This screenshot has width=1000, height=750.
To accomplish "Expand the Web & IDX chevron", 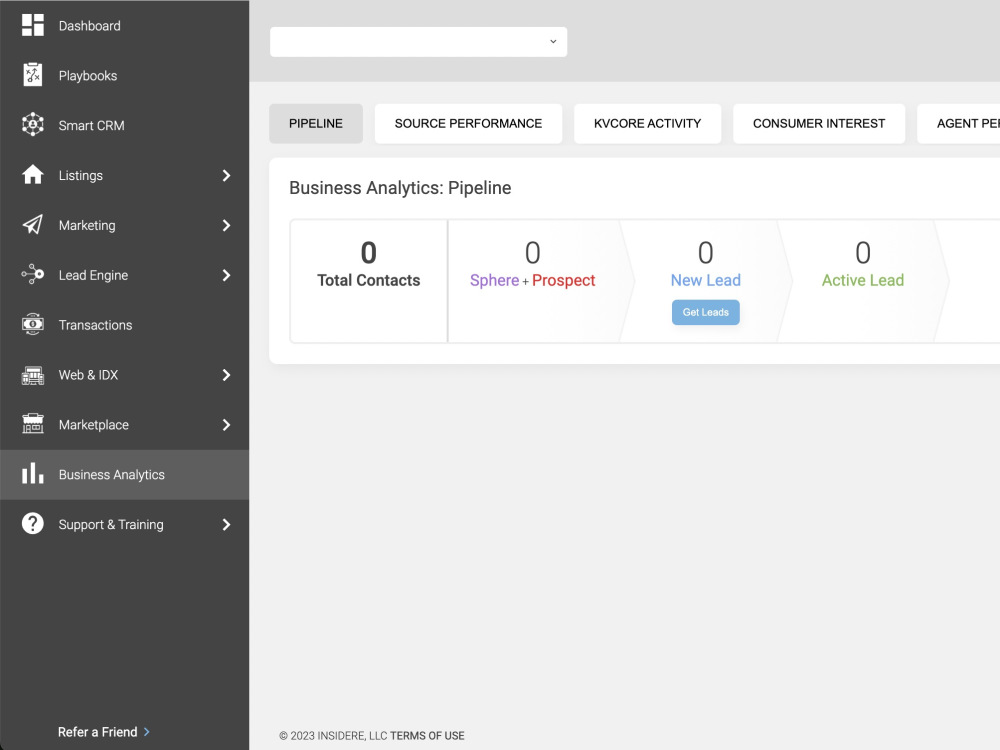I will [x=226, y=375].
